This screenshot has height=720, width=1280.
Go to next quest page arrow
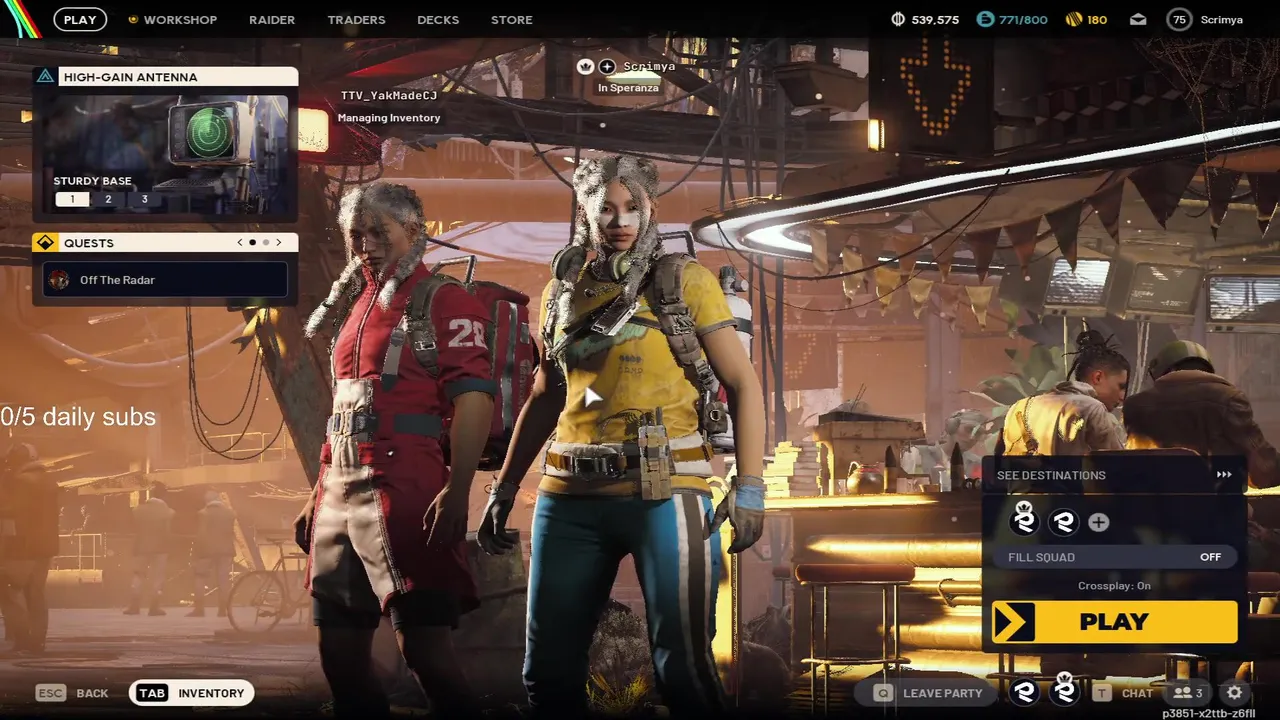pos(279,242)
